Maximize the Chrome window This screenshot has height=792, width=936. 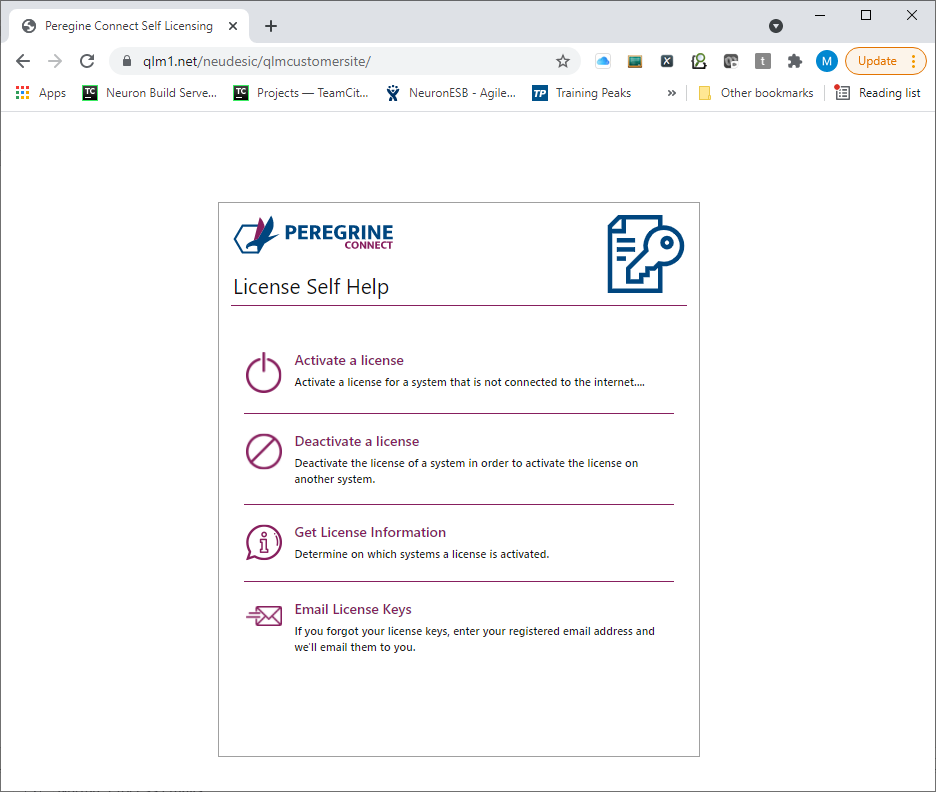pos(866,16)
